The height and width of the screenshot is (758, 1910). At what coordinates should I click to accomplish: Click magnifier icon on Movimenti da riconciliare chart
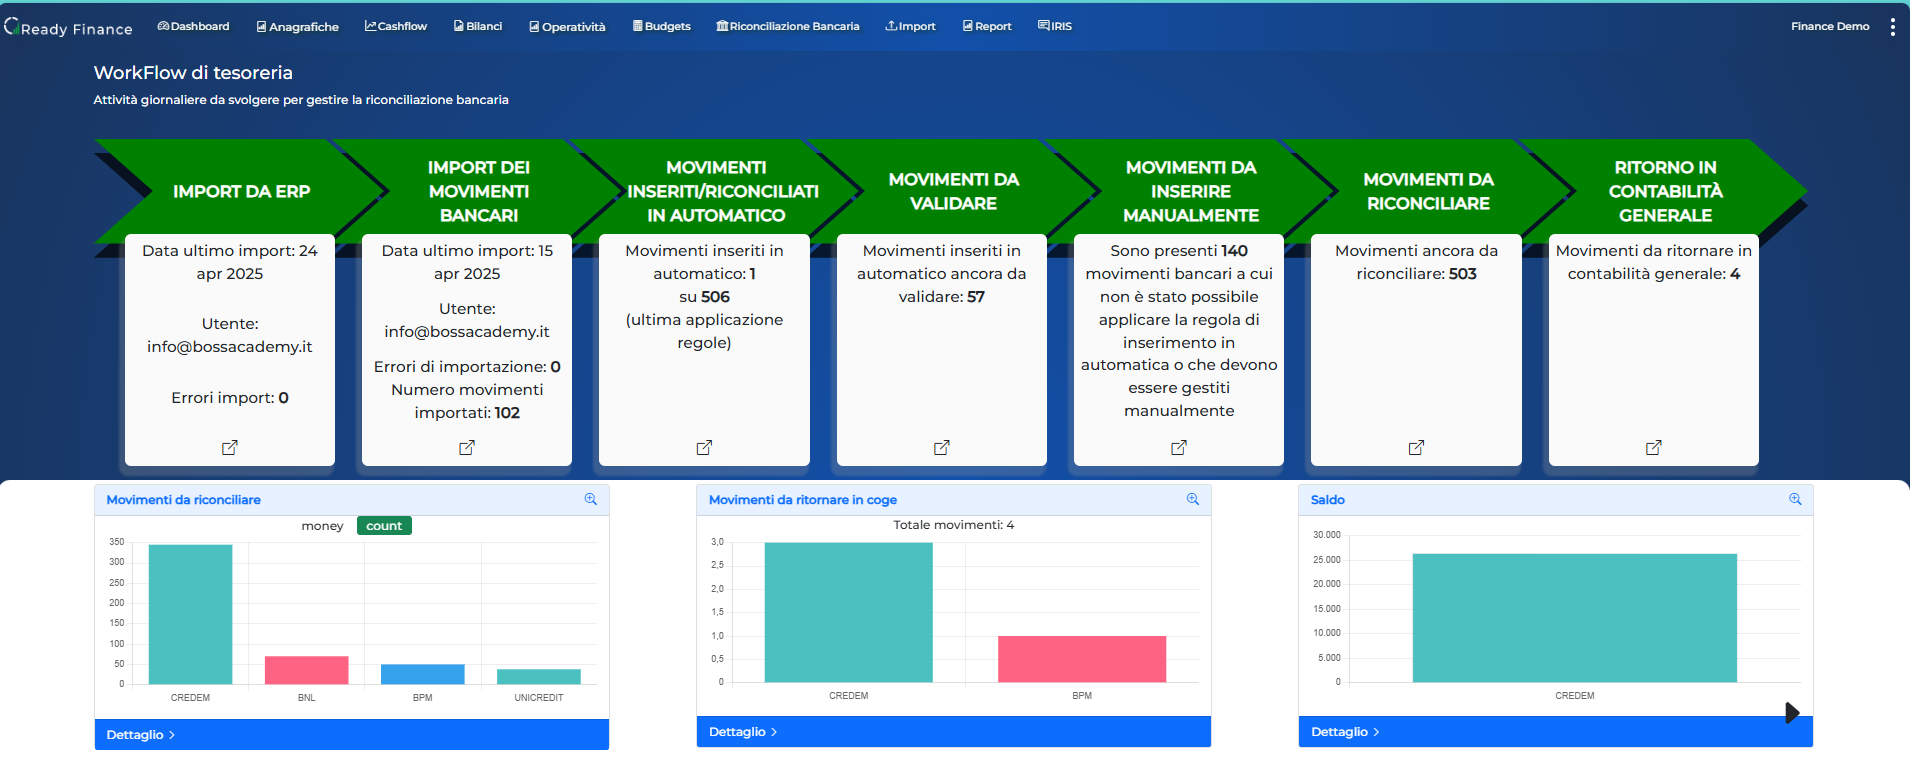(x=591, y=499)
